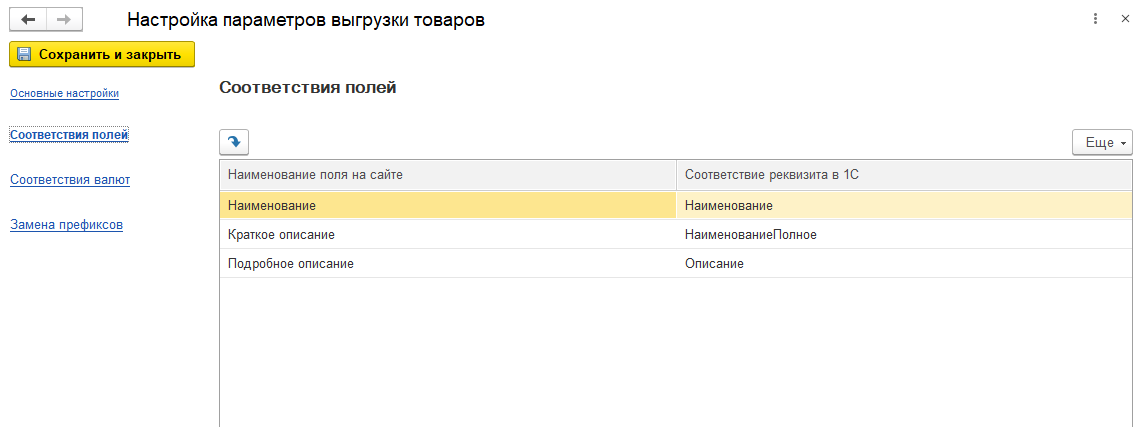1139x427 pixels.
Task: Click the back arrow navigation button
Action: [x=28, y=20]
